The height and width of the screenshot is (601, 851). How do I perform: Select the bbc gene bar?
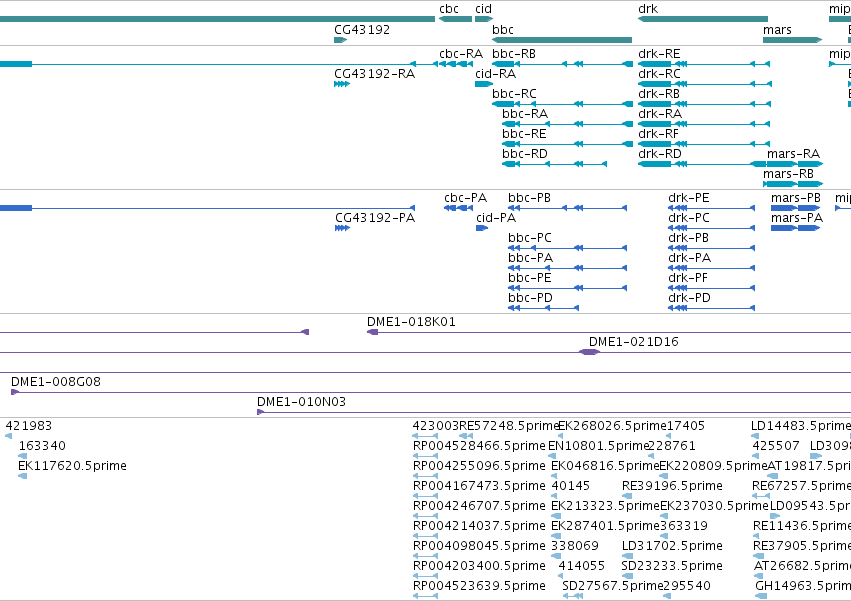[x=562, y=40]
